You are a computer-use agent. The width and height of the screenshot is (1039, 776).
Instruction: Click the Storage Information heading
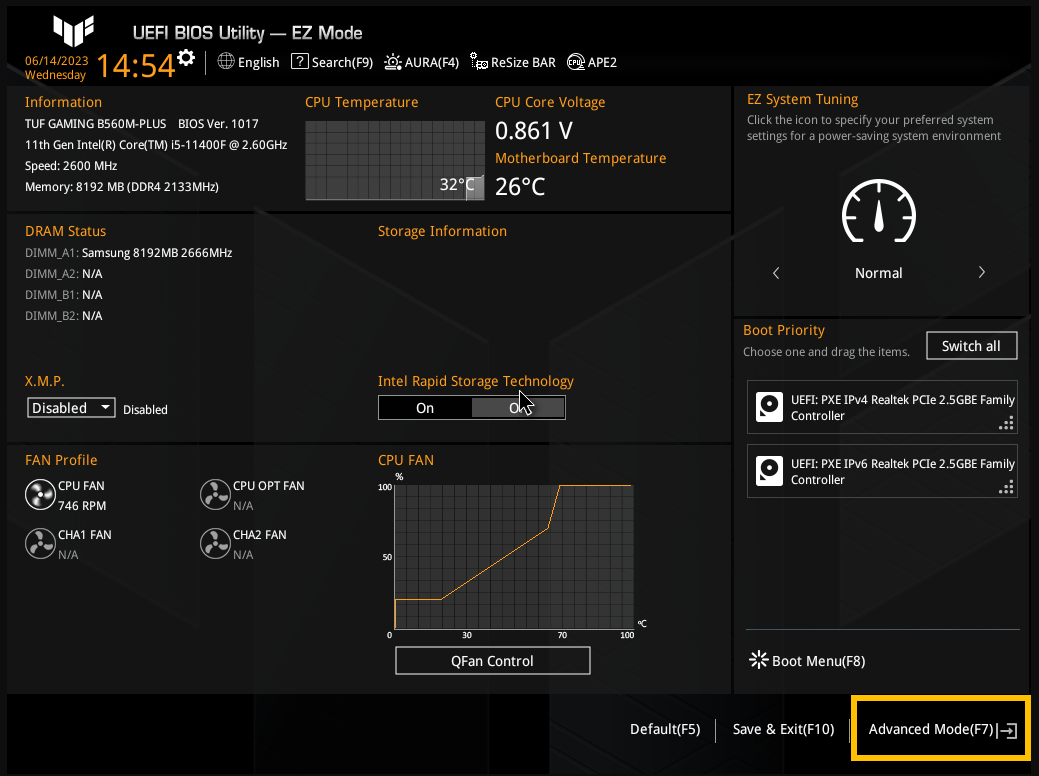(x=442, y=231)
